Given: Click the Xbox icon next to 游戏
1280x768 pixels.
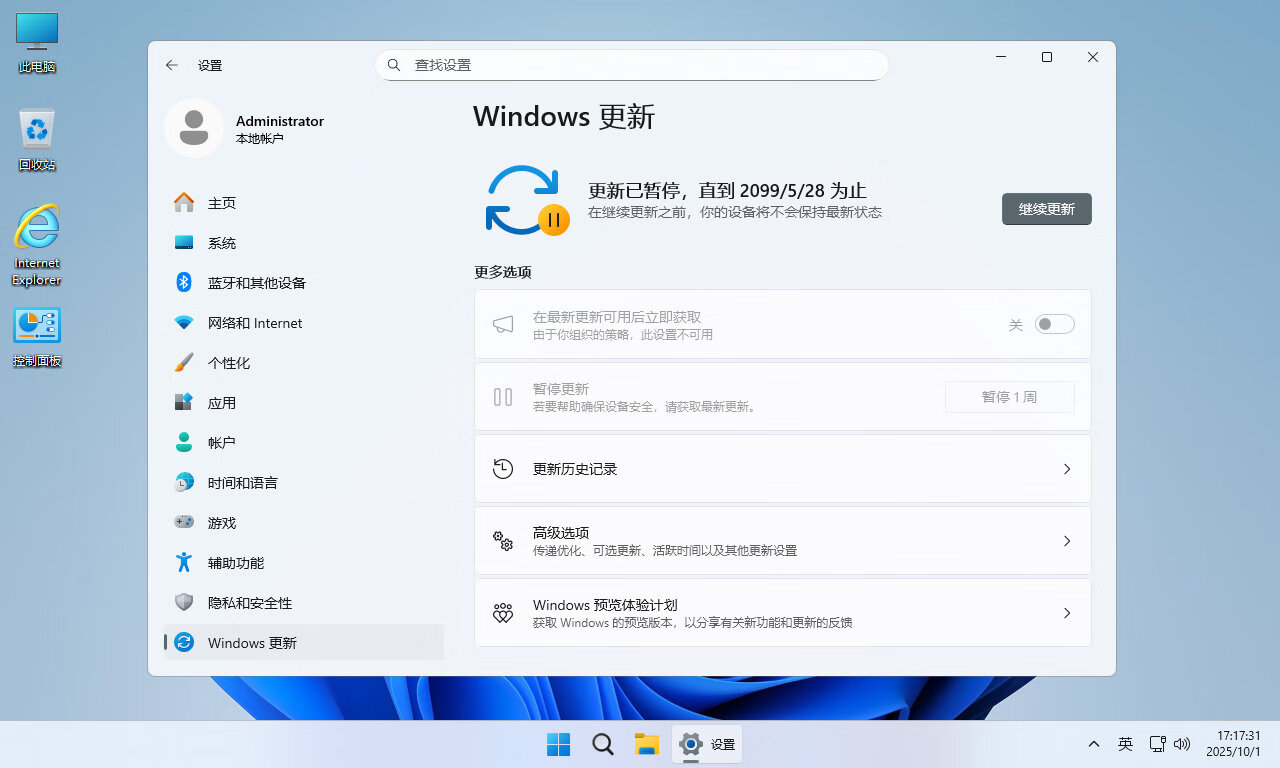Looking at the screenshot, I should tap(184, 522).
